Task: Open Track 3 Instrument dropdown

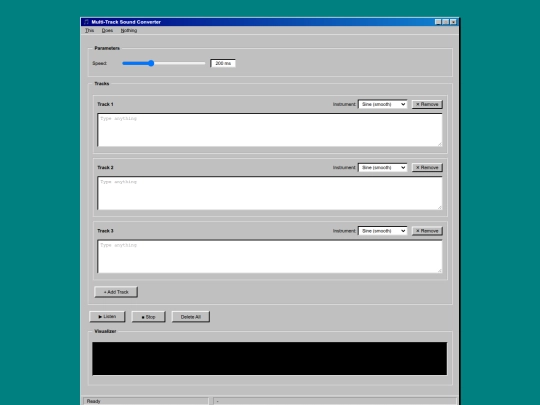Action: coord(383,231)
